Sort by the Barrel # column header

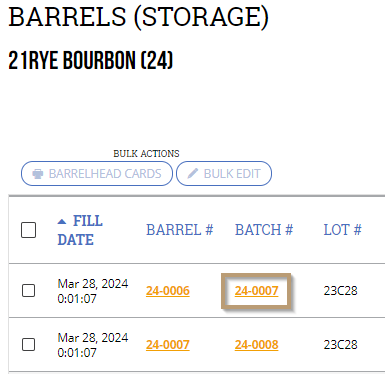[x=179, y=230]
